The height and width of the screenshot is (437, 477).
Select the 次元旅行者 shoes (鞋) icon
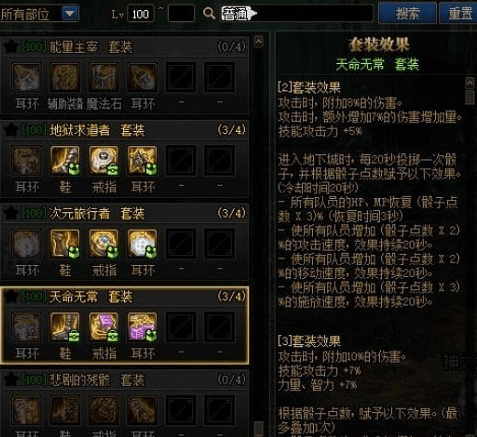coord(65,244)
